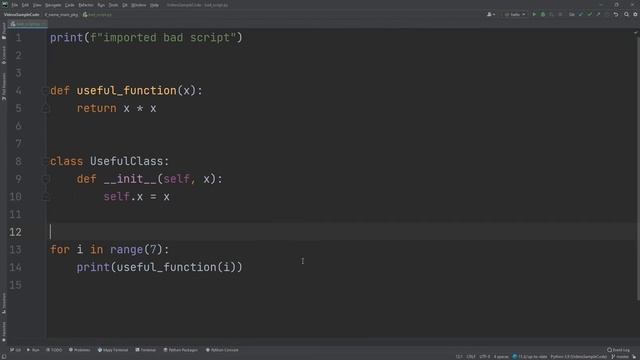The image size is (640, 360).
Task: Open the View menu
Action: coord(37,5)
